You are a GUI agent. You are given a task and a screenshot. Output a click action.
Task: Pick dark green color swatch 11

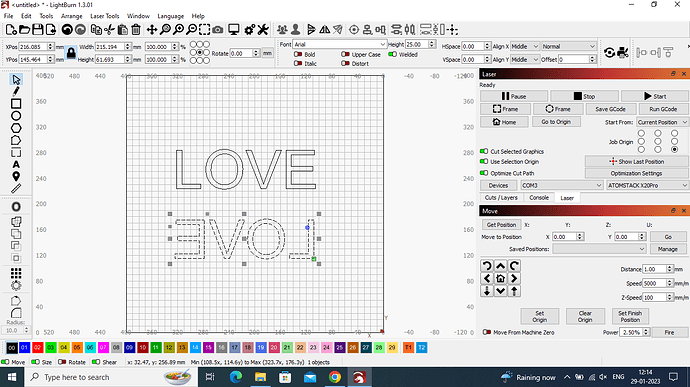155,347
